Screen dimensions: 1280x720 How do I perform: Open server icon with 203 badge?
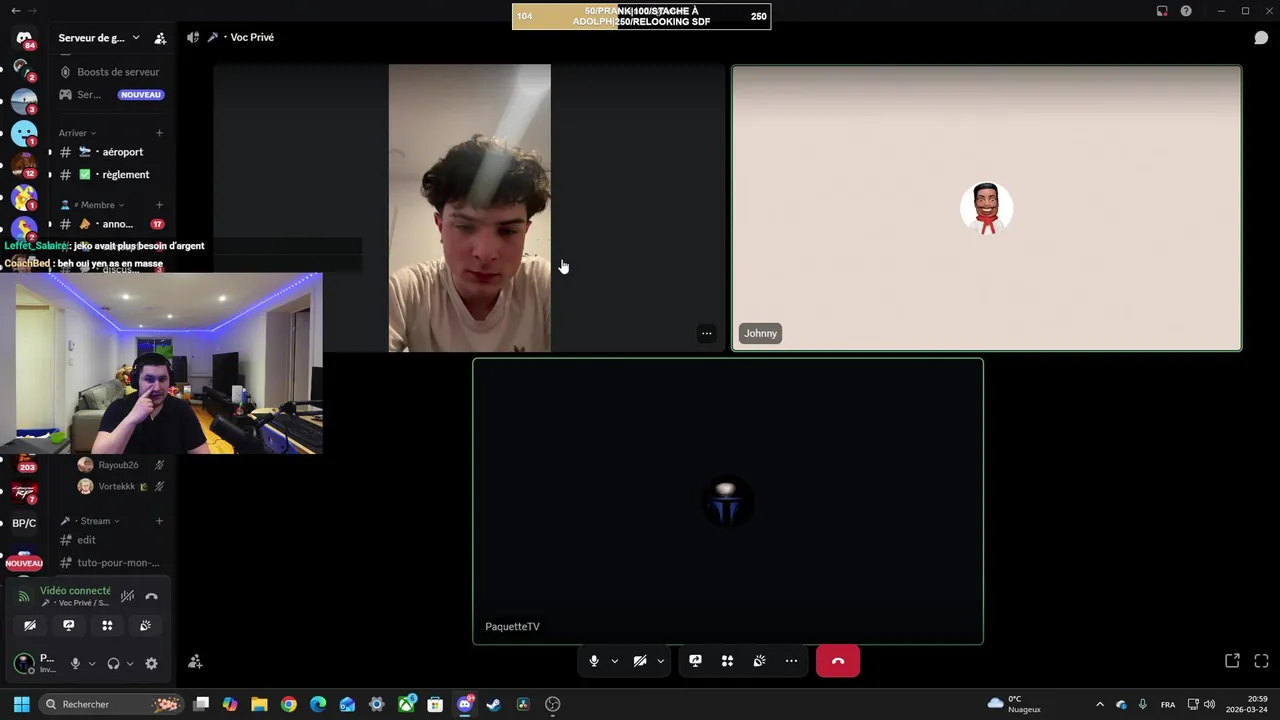pos(24,463)
